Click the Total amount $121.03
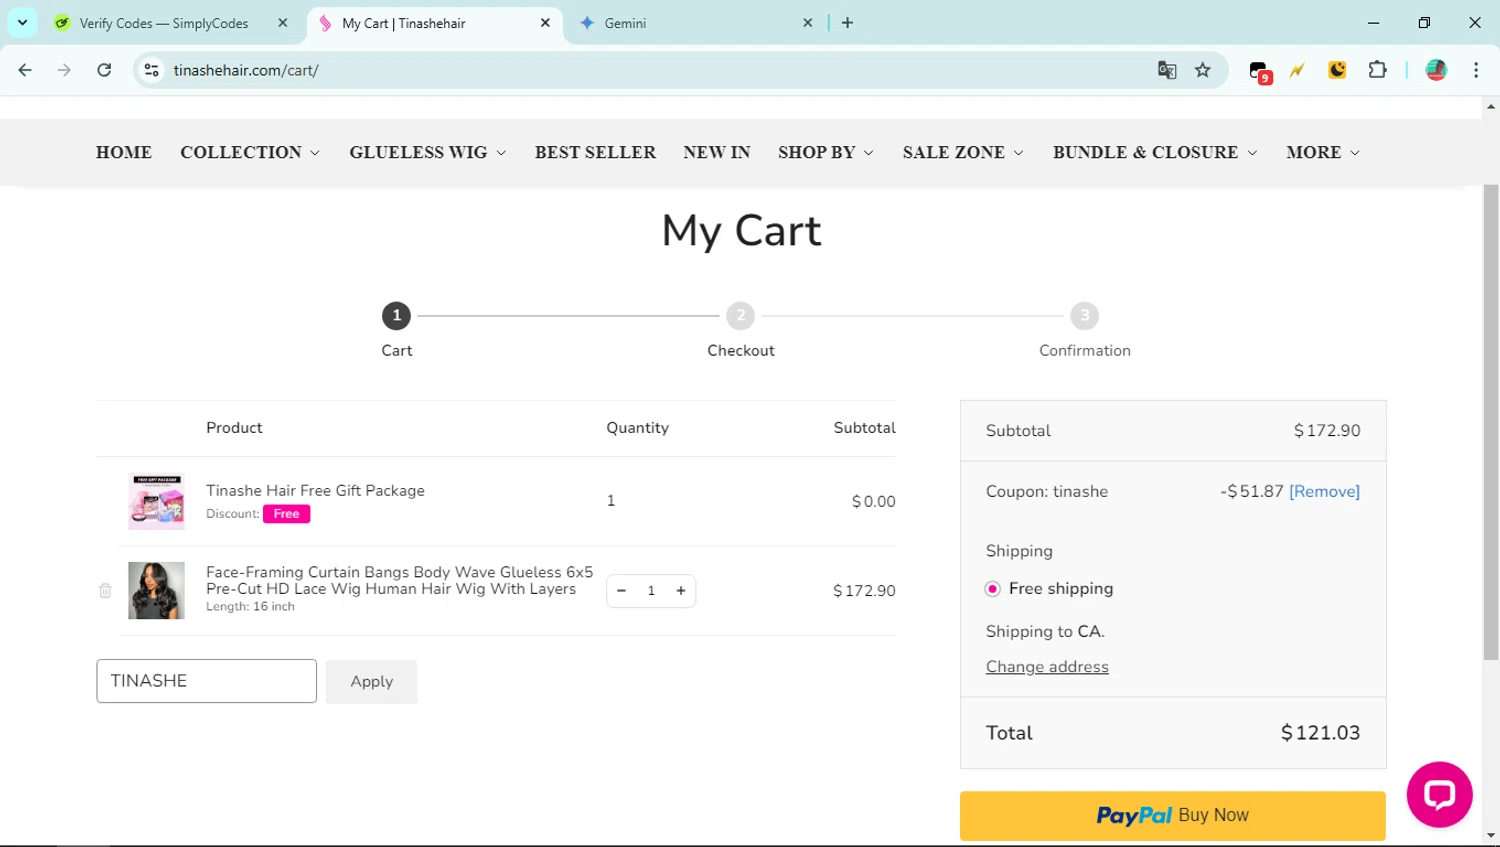The image size is (1500, 847). pyautogui.click(x=1320, y=733)
